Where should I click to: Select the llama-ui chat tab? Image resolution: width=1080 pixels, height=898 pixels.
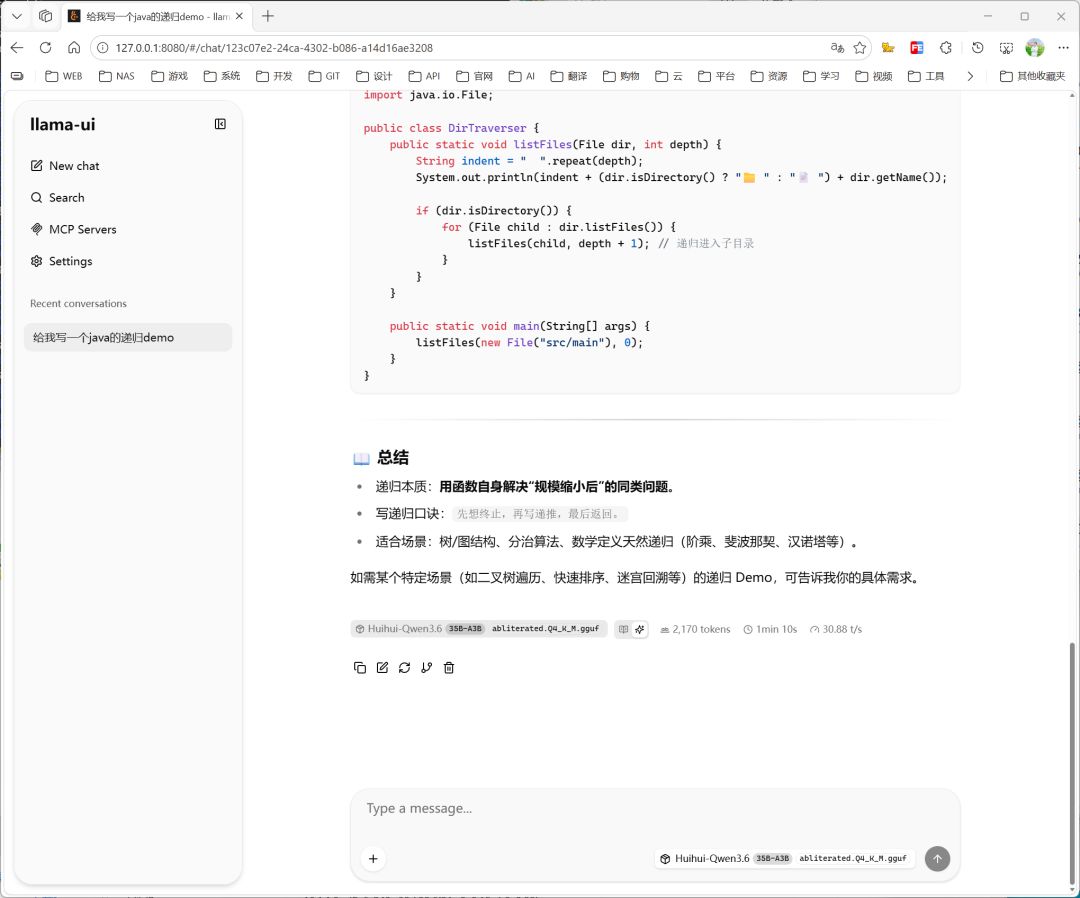(x=156, y=16)
